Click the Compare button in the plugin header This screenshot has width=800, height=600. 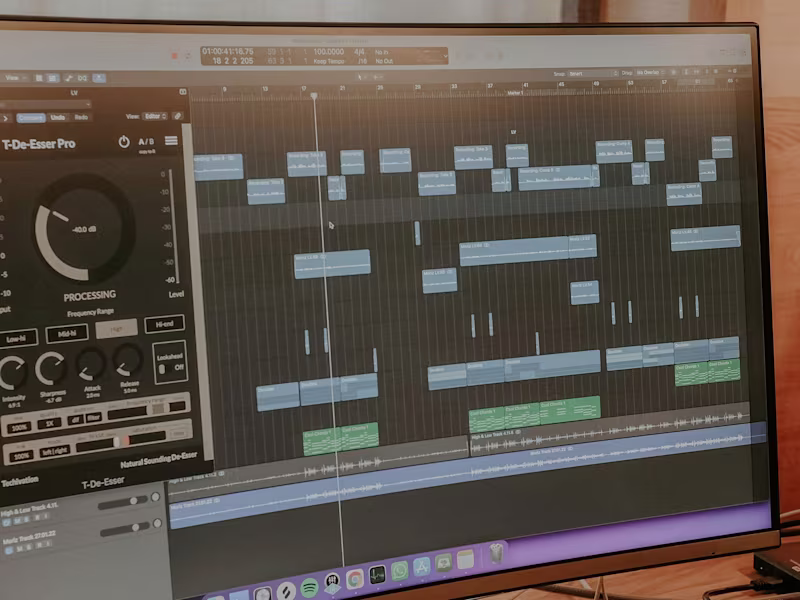(31, 117)
